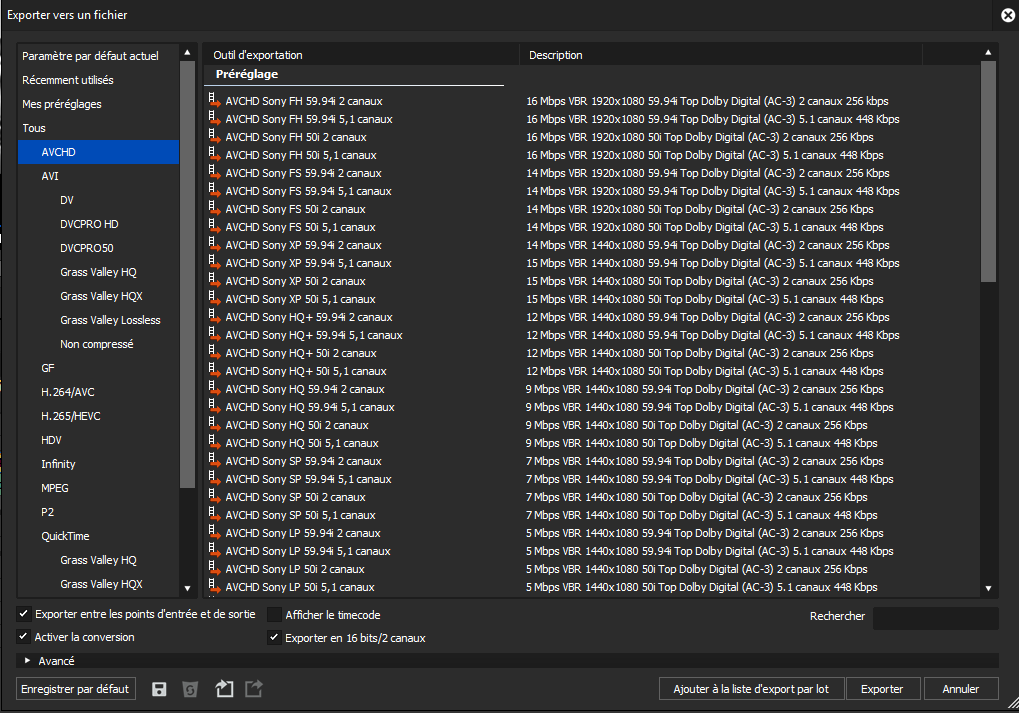Click the Rechercher search field
Viewport: 1019px width, 713px height.
[x=935, y=618]
